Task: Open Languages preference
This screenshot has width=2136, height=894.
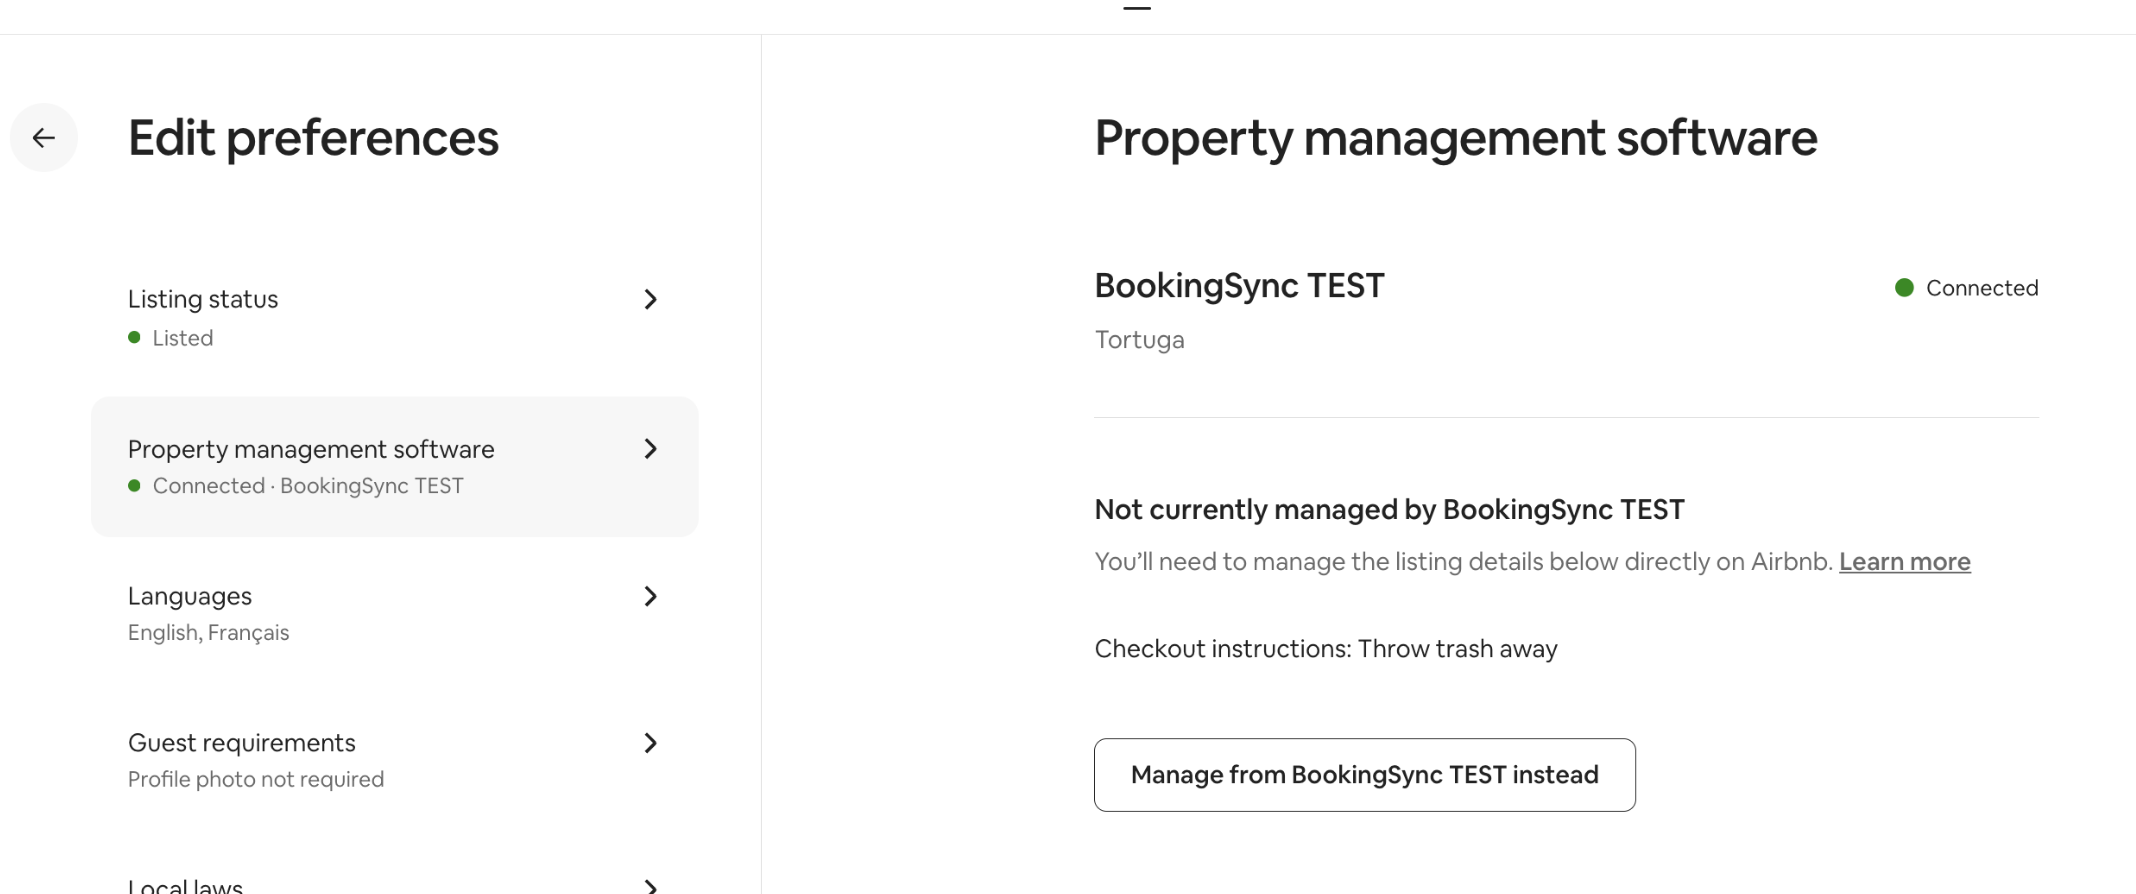Action: pyautogui.click(x=395, y=614)
